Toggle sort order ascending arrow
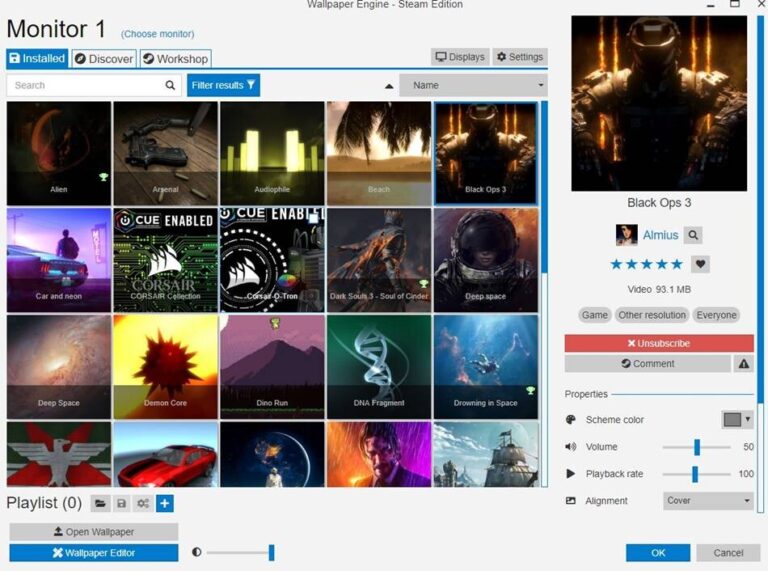The width and height of the screenshot is (768, 571). pyautogui.click(x=389, y=86)
